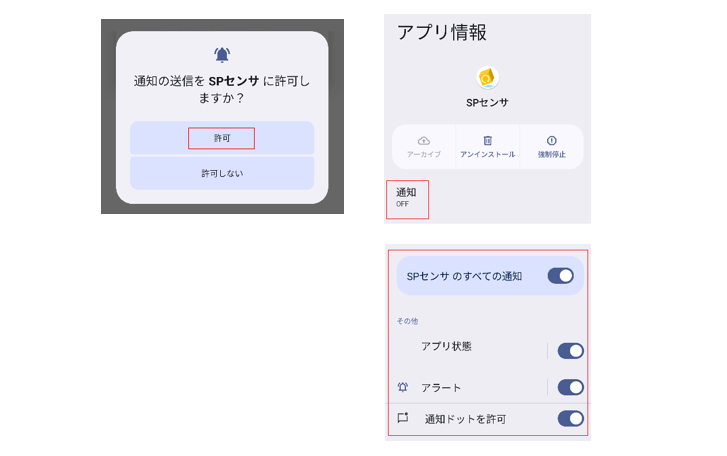This screenshot has height=456, width=727.
Task: Toggle SPセンサ のすべての通知 switch
Action: [x=561, y=276]
